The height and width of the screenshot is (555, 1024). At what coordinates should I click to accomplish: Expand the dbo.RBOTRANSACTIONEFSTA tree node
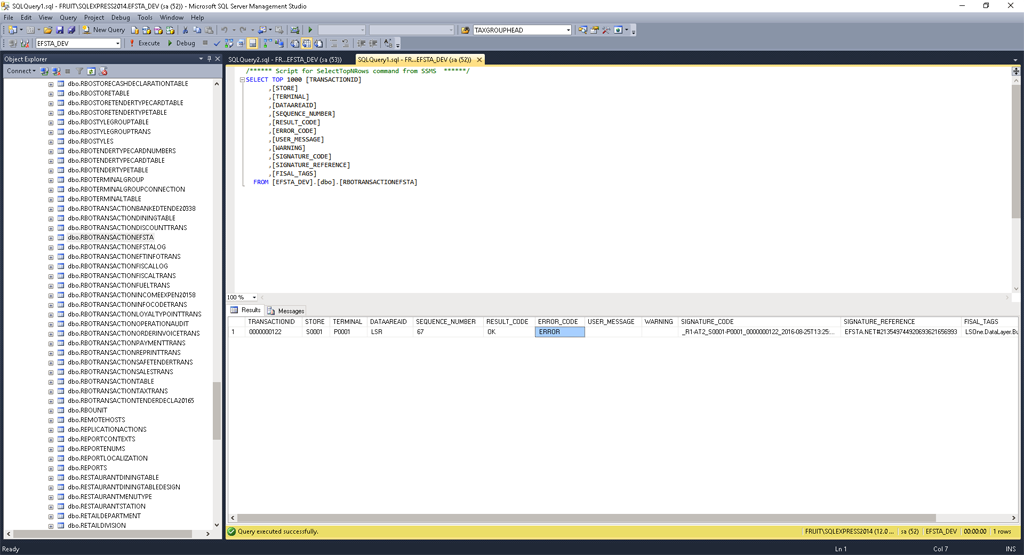pos(51,237)
